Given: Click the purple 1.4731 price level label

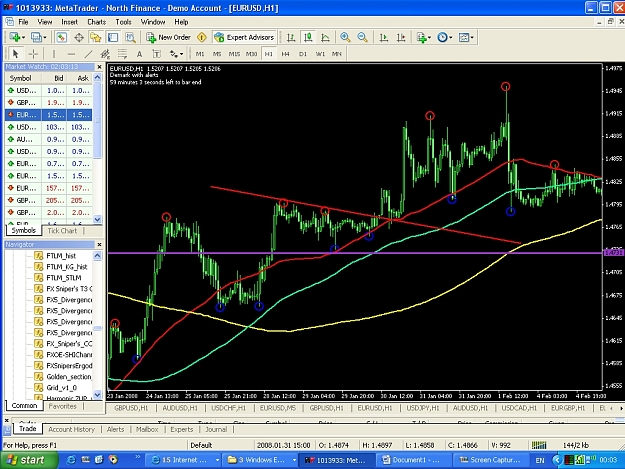Looking at the screenshot, I should (613, 253).
